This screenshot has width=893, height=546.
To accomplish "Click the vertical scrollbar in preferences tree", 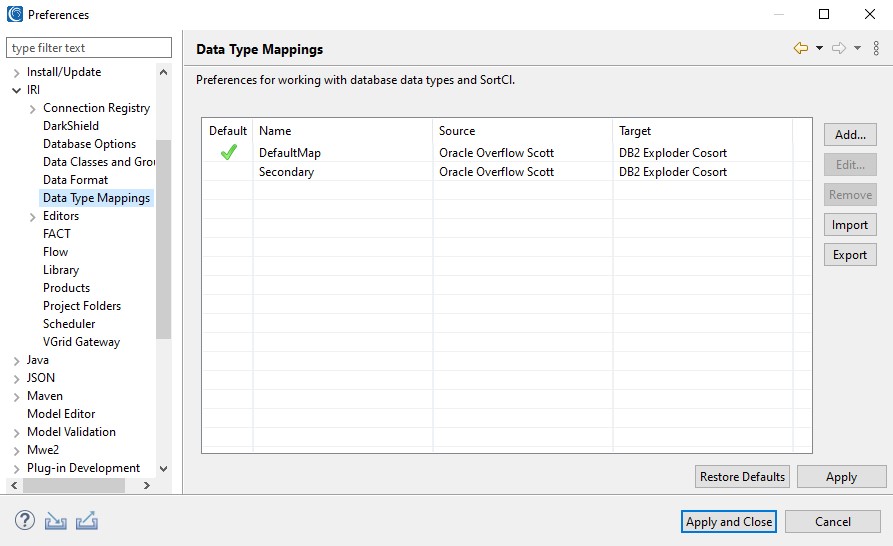I will 164,240.
